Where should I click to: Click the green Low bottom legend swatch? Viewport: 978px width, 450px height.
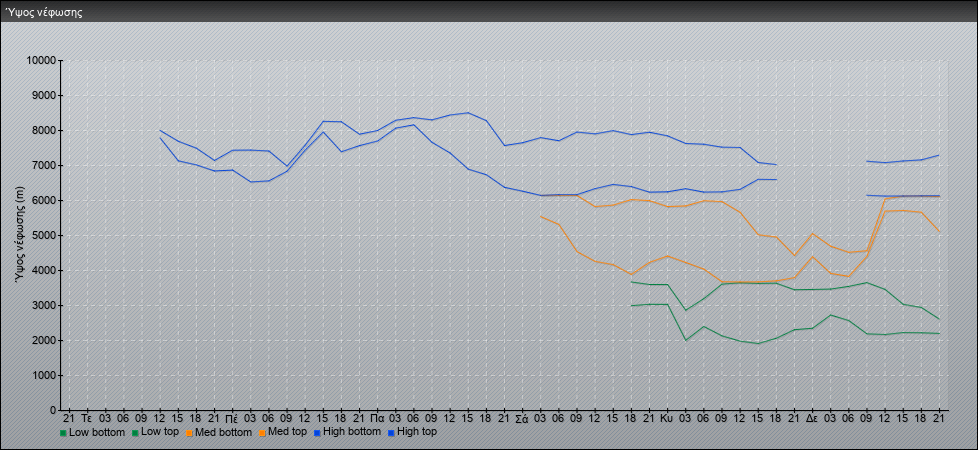(64, 433)
